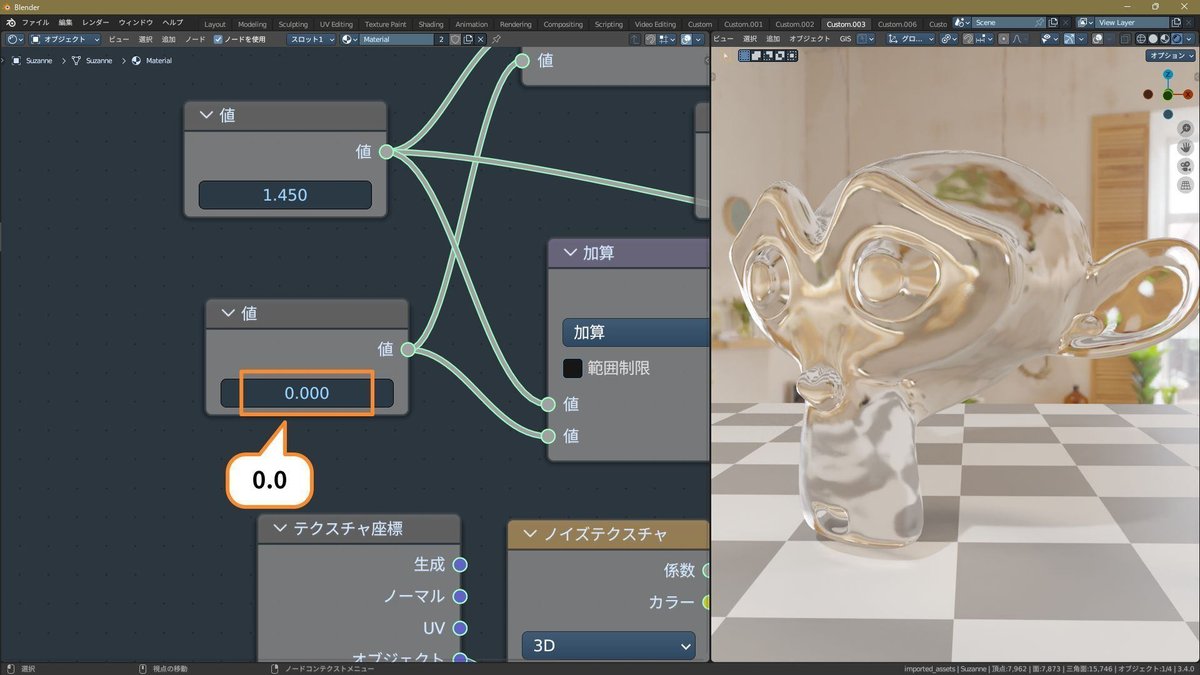Viewport: 1200px width, 675px height.
Task: Switch to the Custom.006 workspace tab
Action: [897, 24]
